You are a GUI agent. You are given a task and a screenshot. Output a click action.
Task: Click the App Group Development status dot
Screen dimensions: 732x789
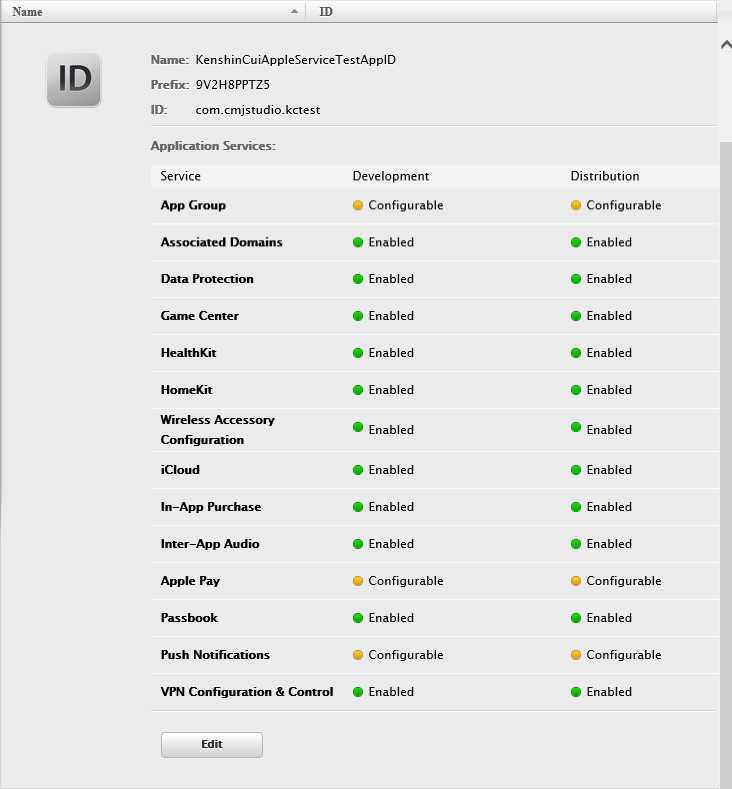358,206
